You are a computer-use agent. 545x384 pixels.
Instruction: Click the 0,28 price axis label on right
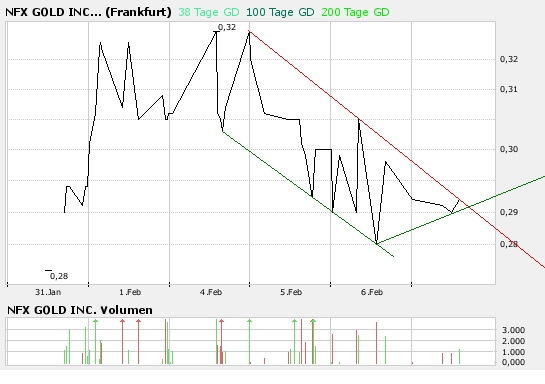coord(509,244)
